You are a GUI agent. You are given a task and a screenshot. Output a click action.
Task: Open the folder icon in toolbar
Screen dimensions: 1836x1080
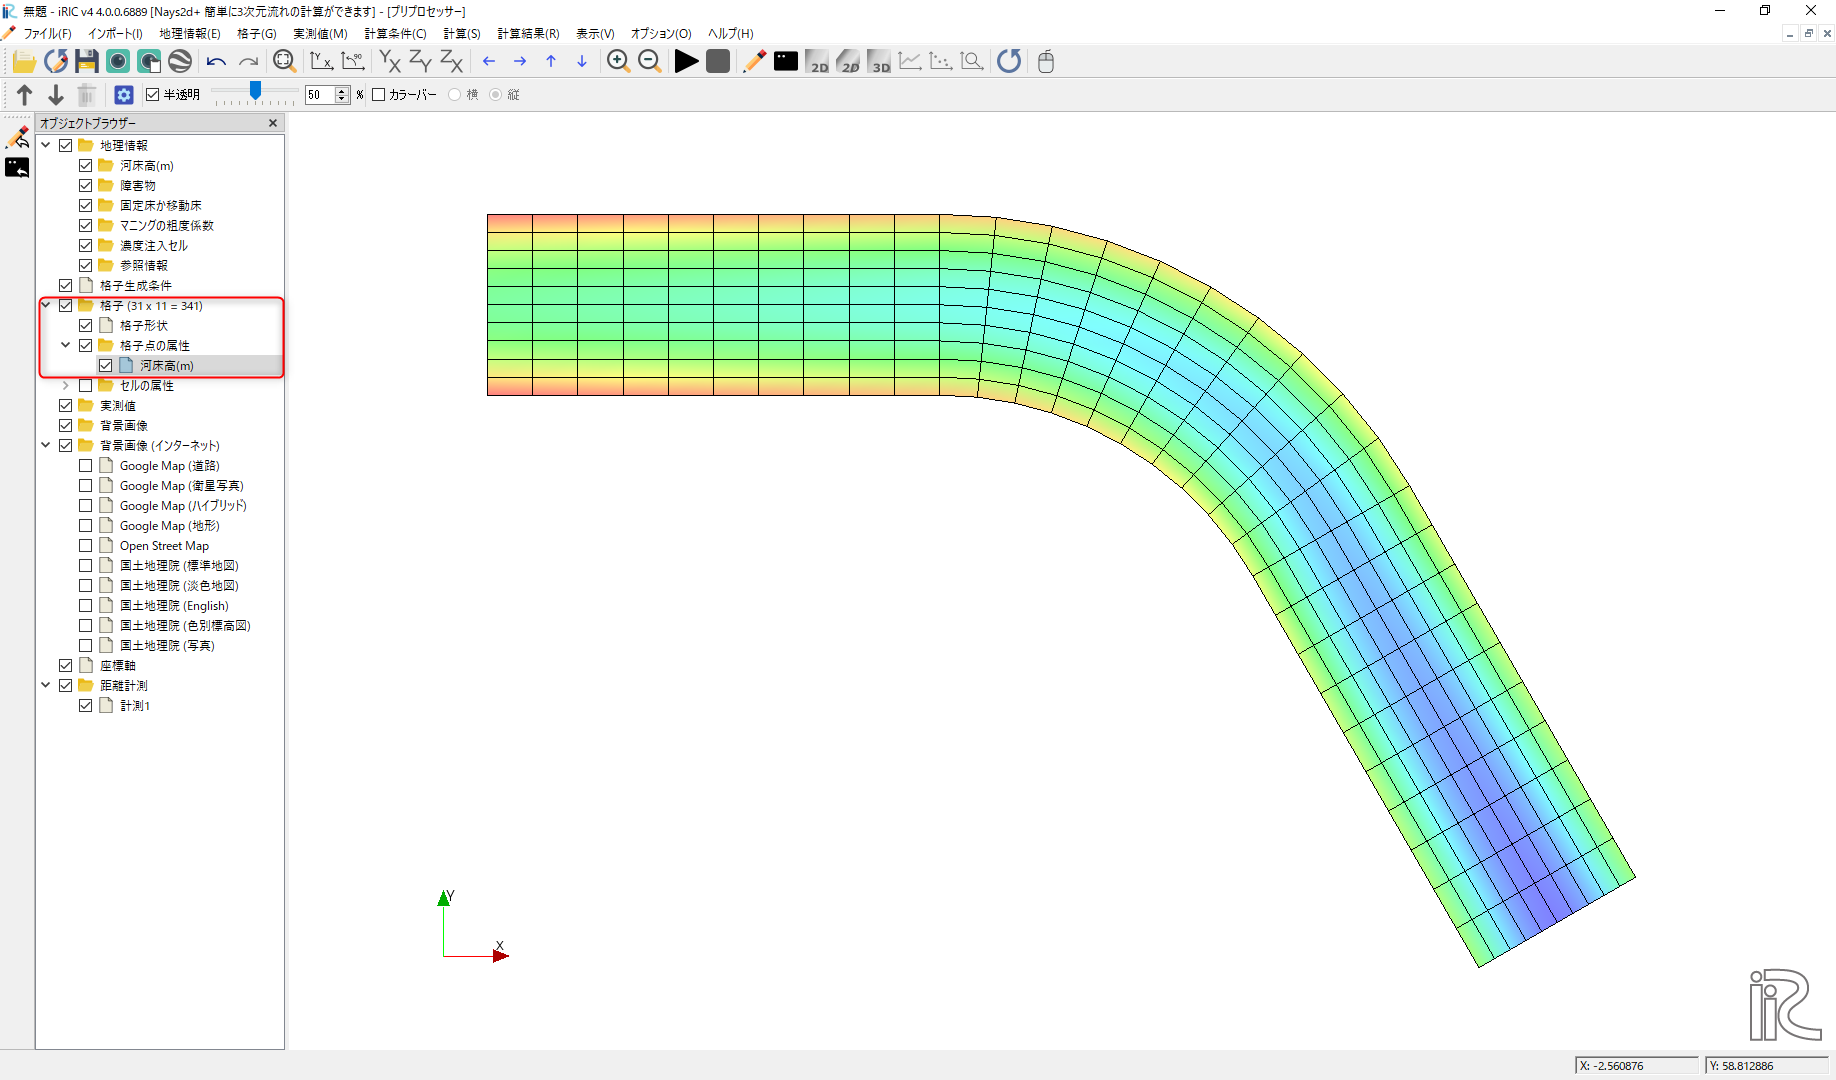(24, 62)
